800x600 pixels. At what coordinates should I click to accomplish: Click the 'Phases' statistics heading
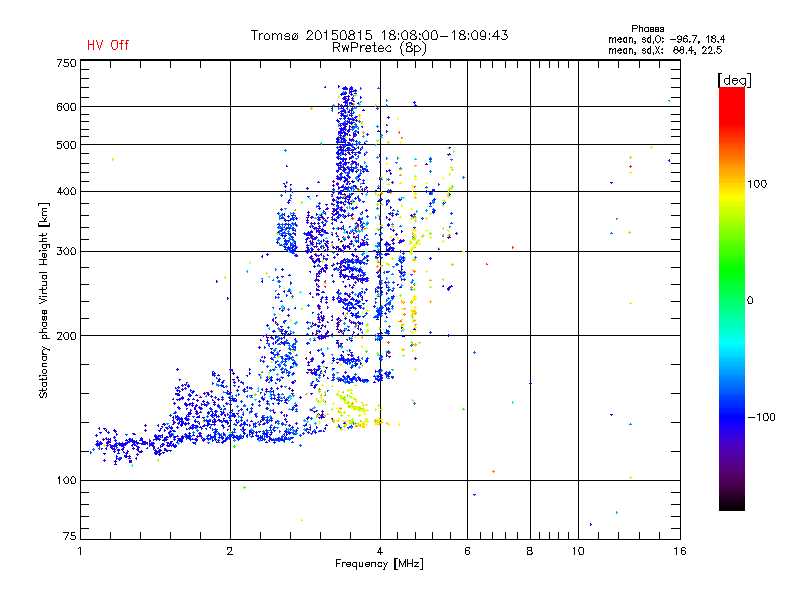[x=647, y=29]
